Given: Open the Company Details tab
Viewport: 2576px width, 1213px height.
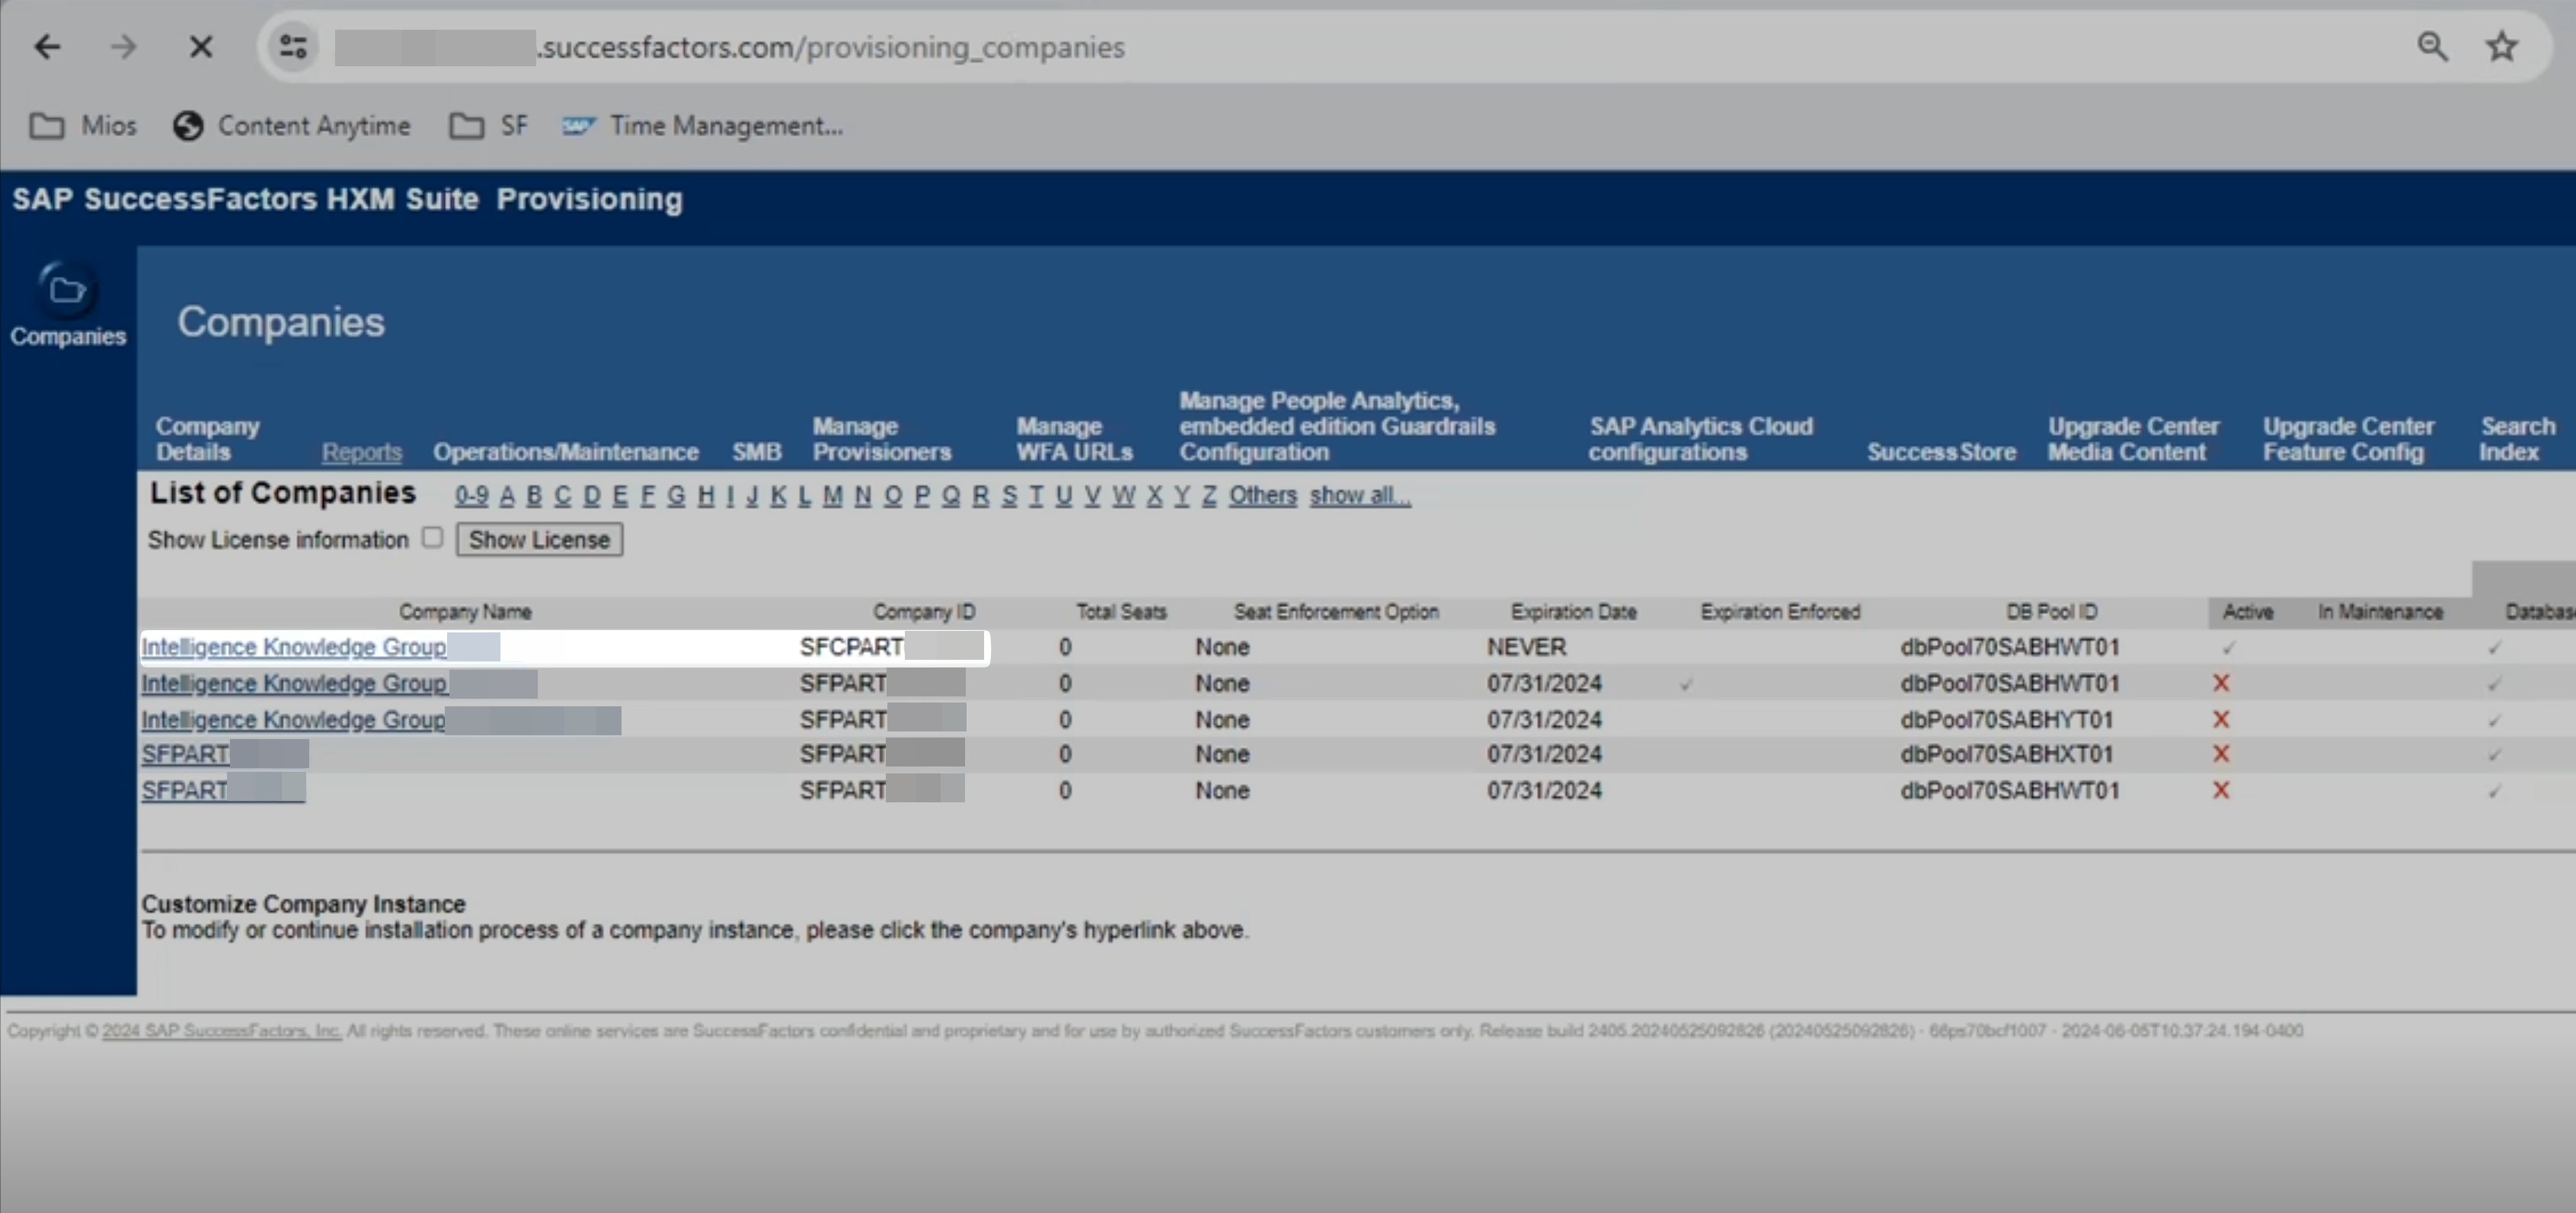Looking at the screenshot, I should coord(207,439).
